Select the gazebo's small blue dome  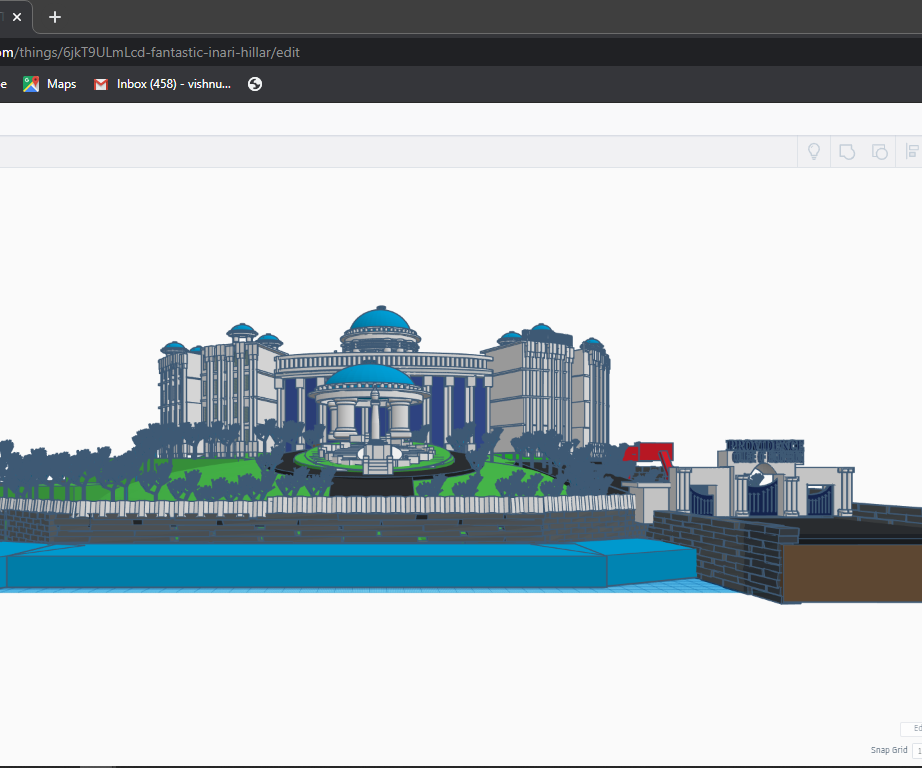[x=369, y=375]
